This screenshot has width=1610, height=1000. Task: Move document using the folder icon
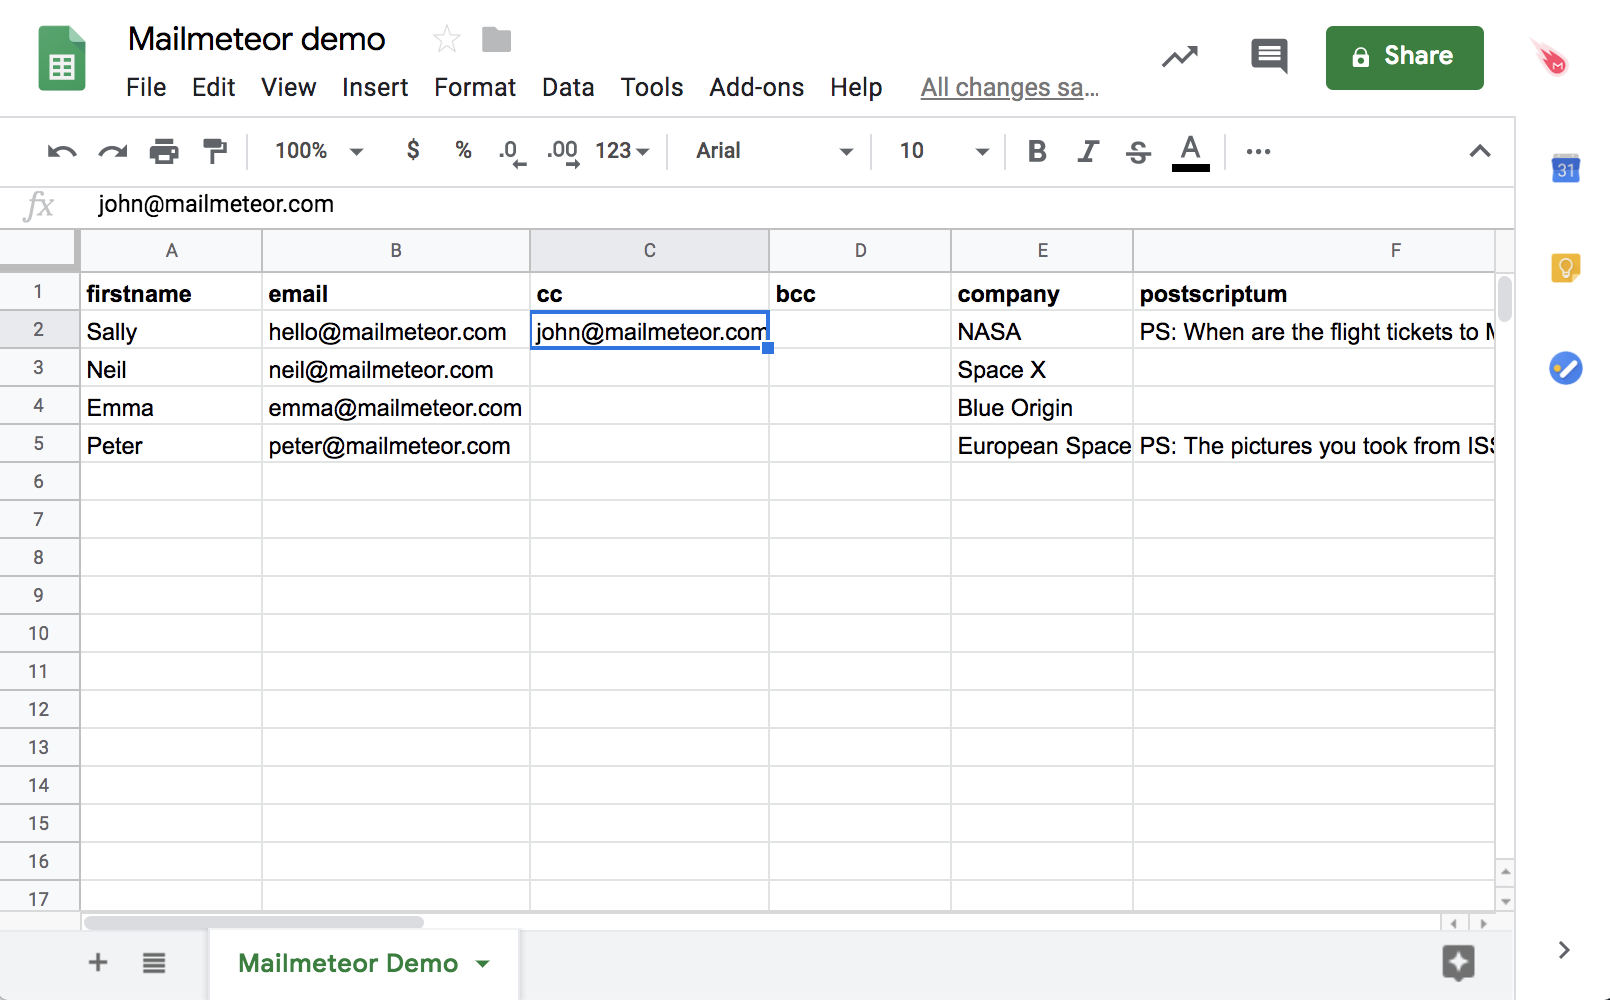[496, 40]
